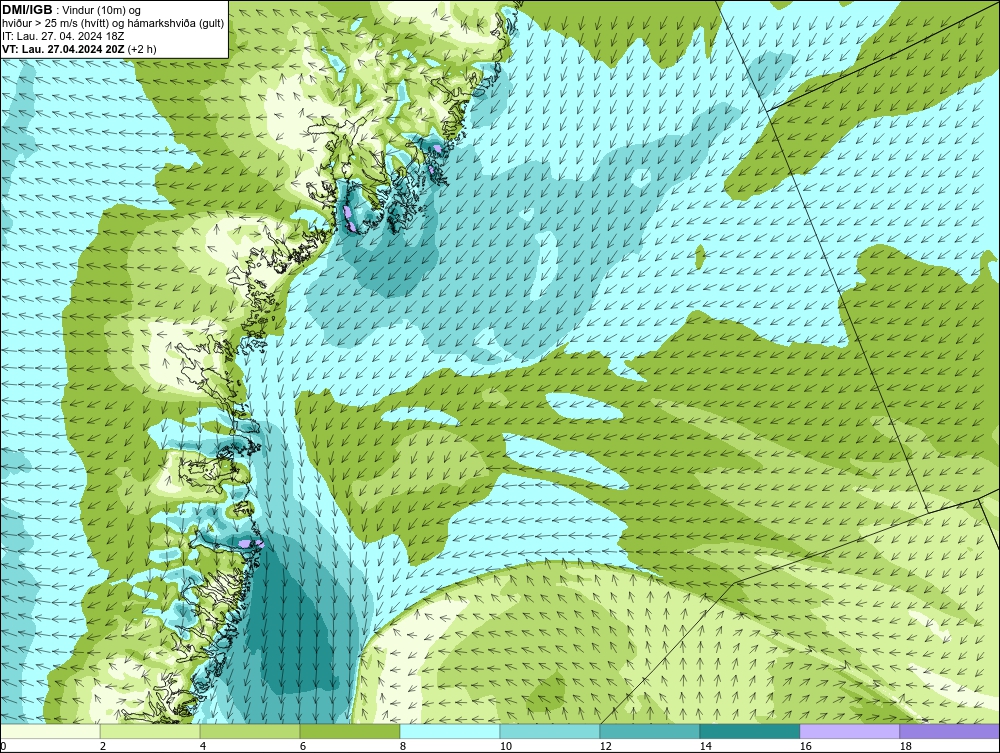Click the legend label 12
The image size is (1000, 753).
point(605,747)
